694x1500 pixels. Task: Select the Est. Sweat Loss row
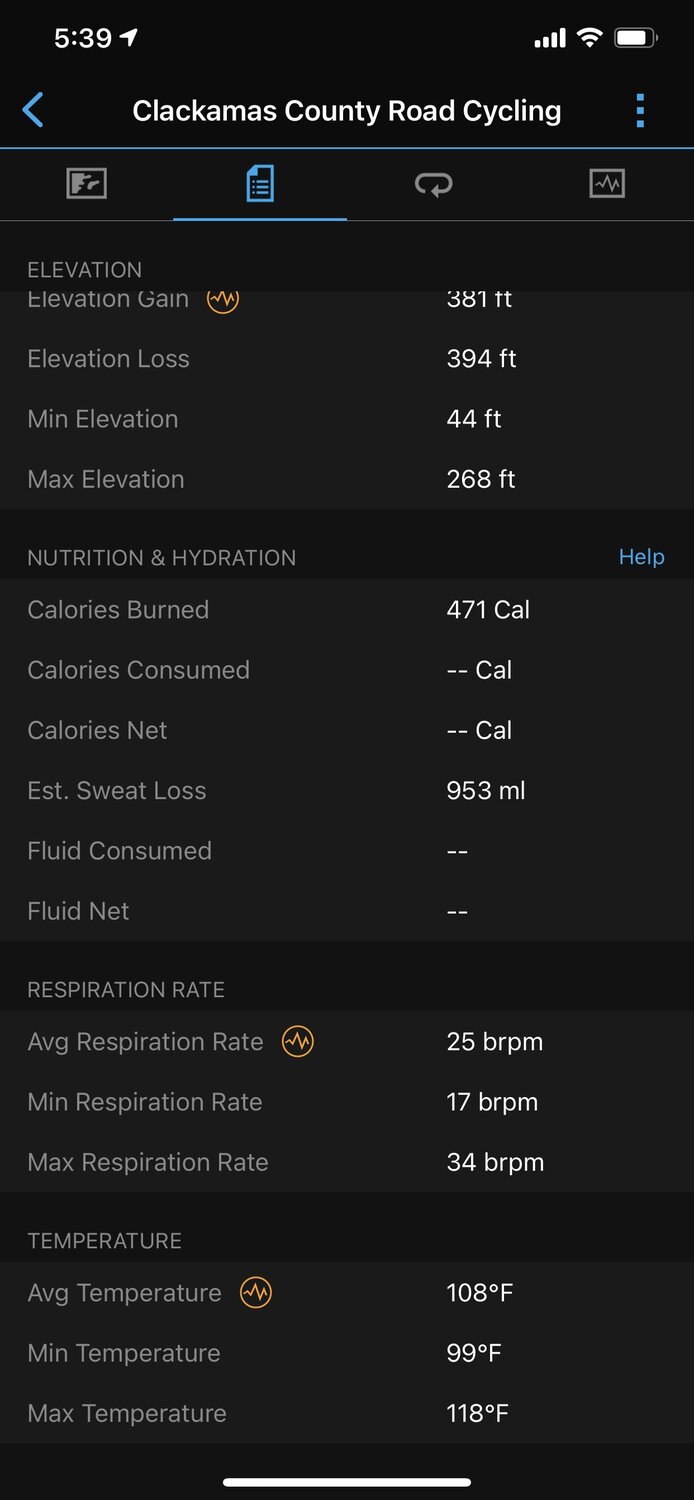pos(347,791)
